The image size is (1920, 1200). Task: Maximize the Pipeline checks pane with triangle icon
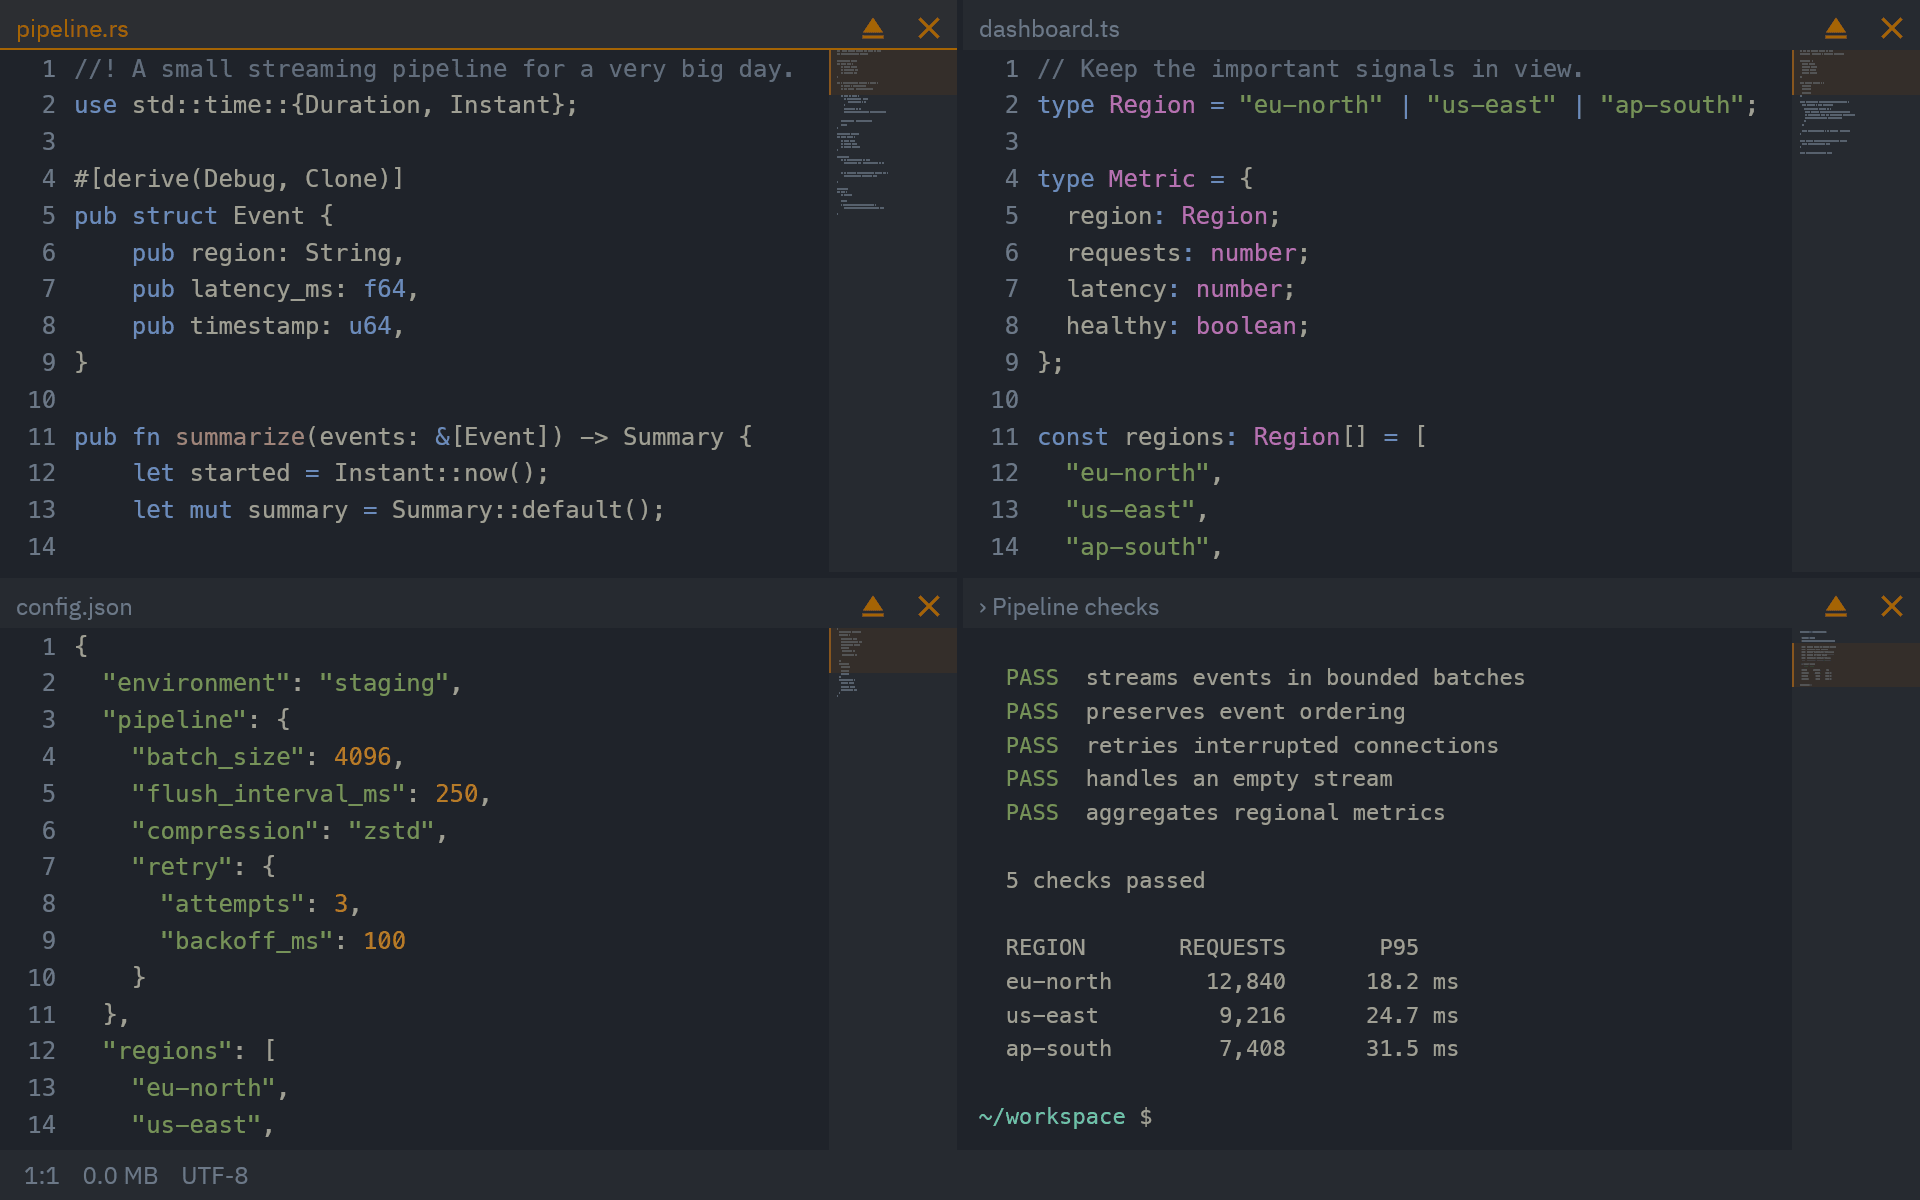(x=1836, y=606)
